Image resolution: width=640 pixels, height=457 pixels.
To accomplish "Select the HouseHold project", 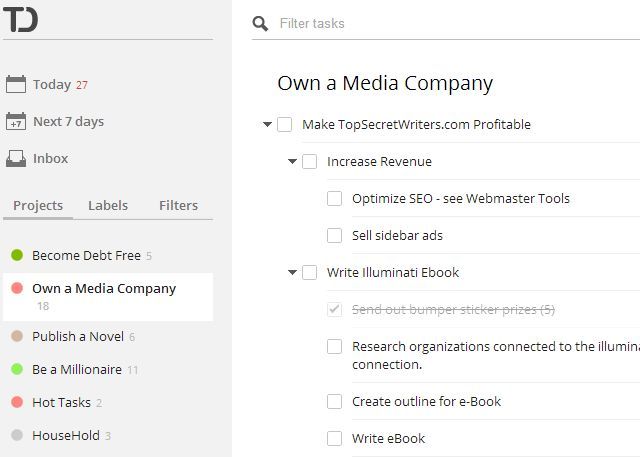I will (x=66, y=436).
